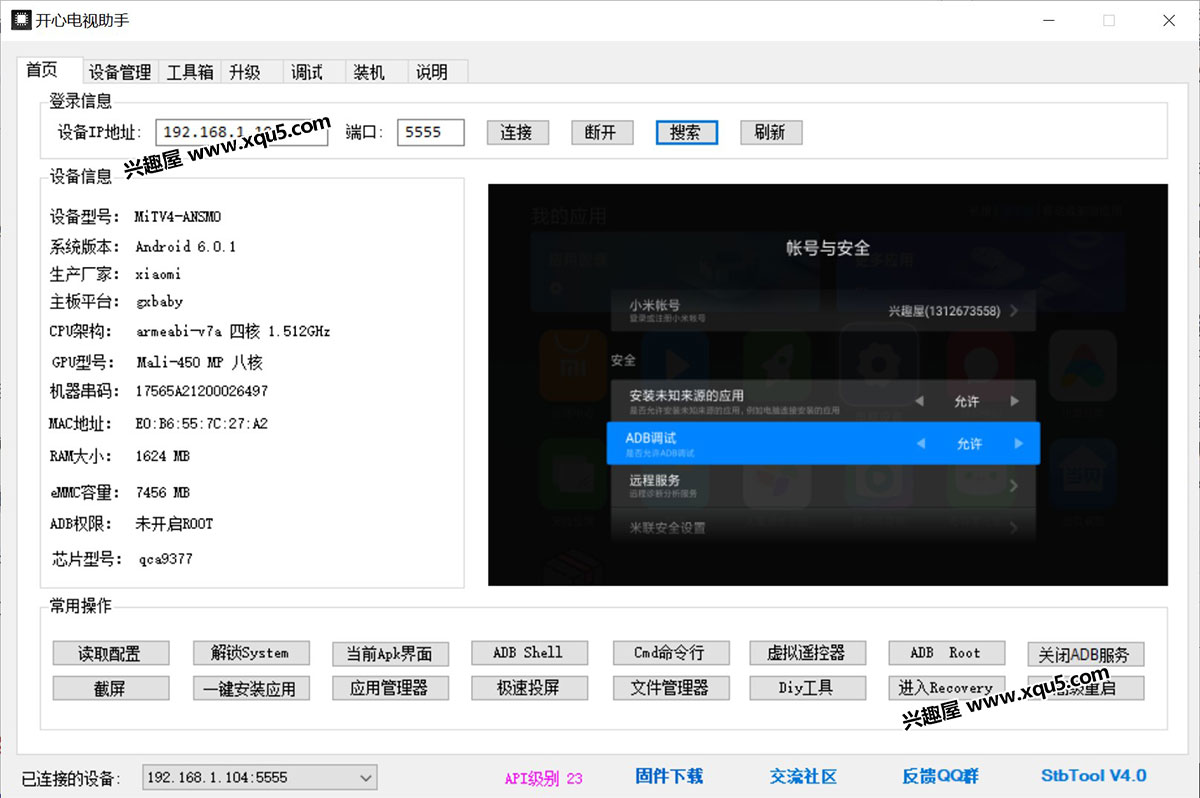
Task: Click the StbTool V4.0 link
Action: [x=1094, y=776]
